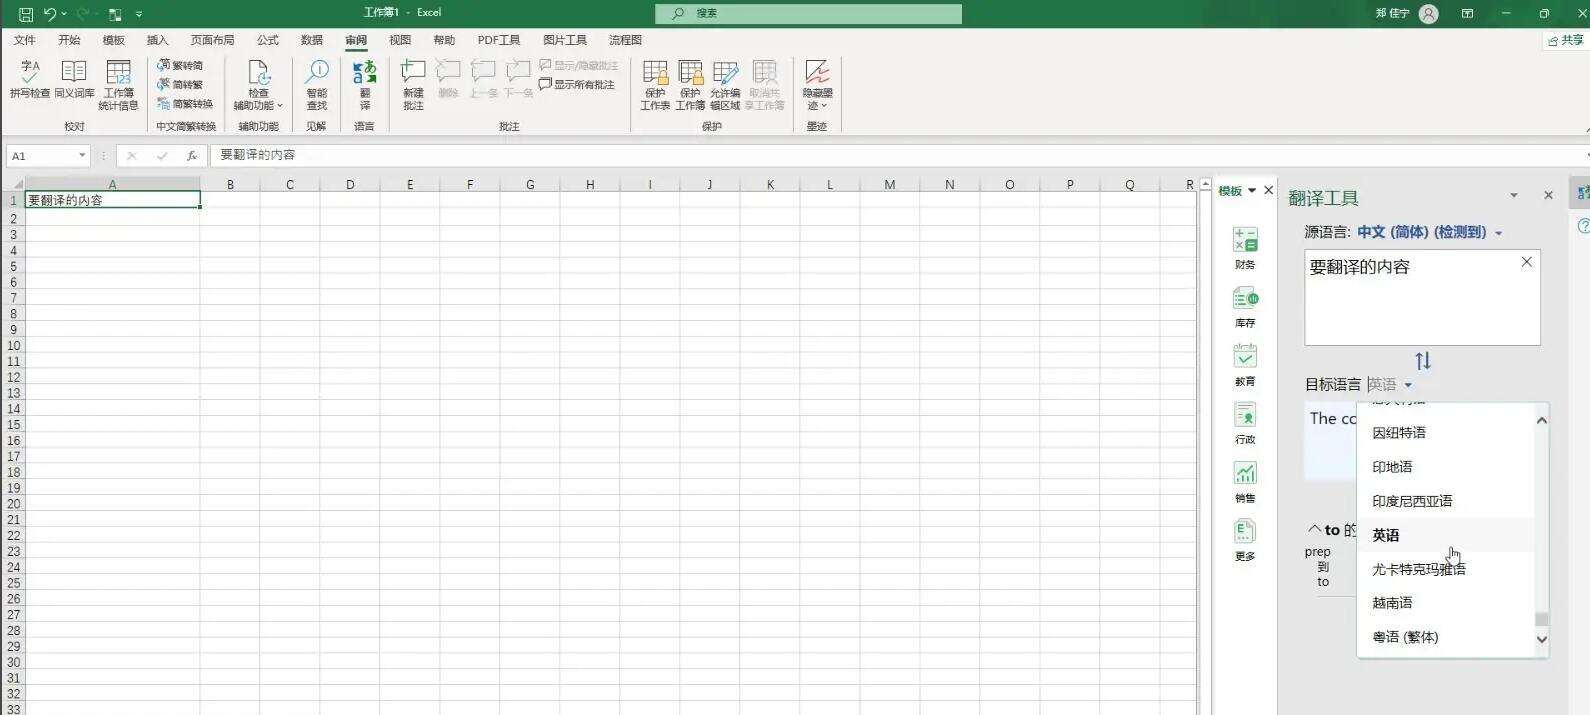The width and height of the screenshot is (1590, 715).
Task: Convert text with 简转繁
Action: coord(181,84)
